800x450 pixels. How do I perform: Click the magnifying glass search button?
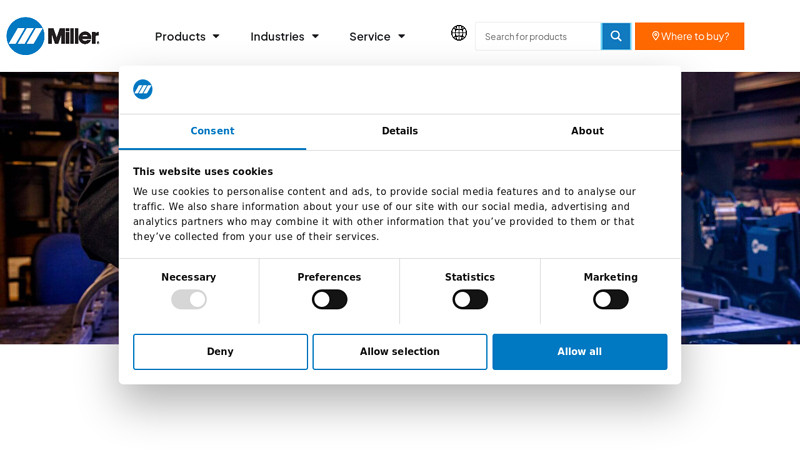[616, 36]
